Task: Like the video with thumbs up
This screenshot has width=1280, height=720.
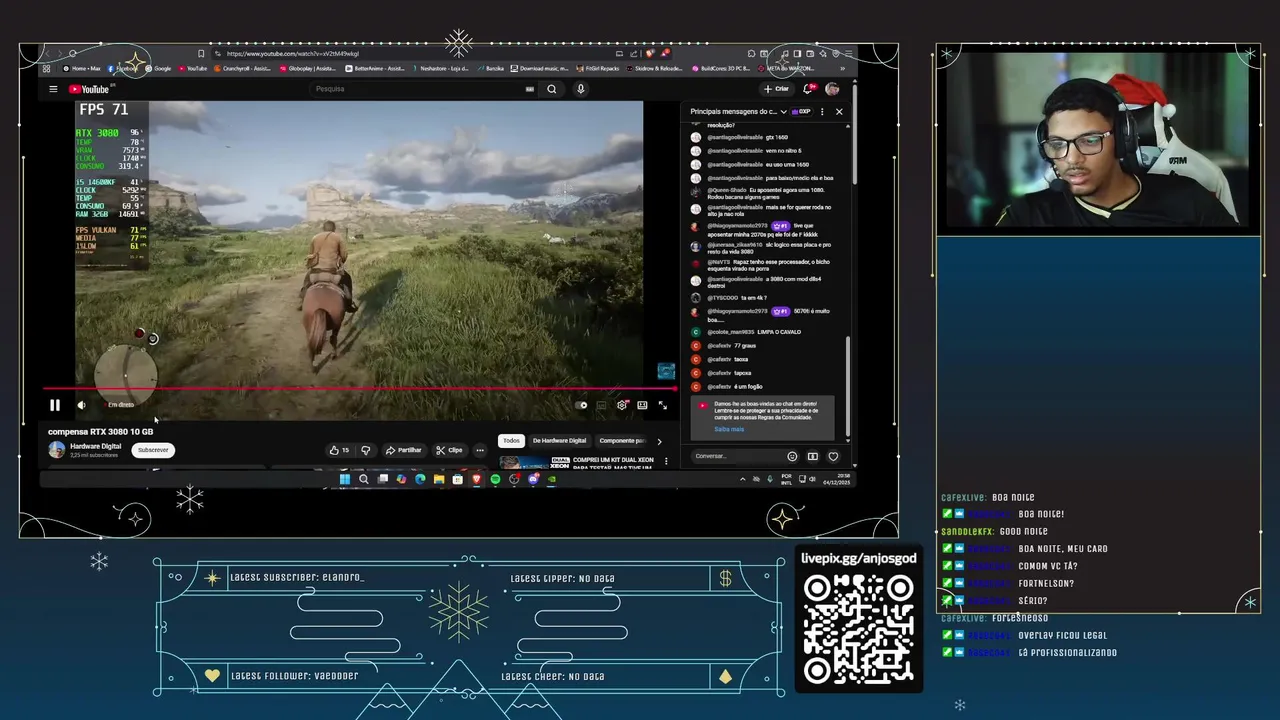Action: (x=339, y=450)
